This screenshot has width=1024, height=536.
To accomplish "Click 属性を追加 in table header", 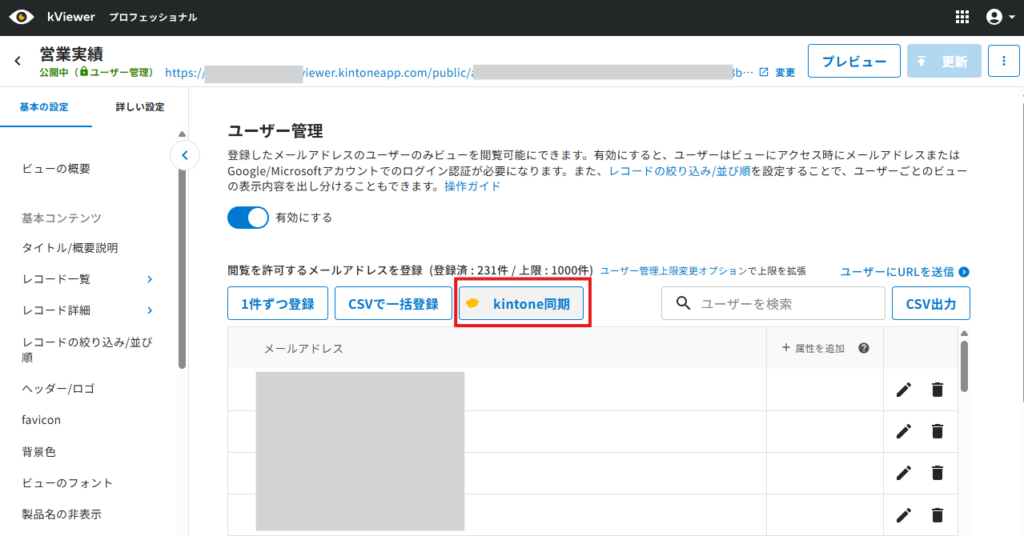I will (x=813, y=349).
